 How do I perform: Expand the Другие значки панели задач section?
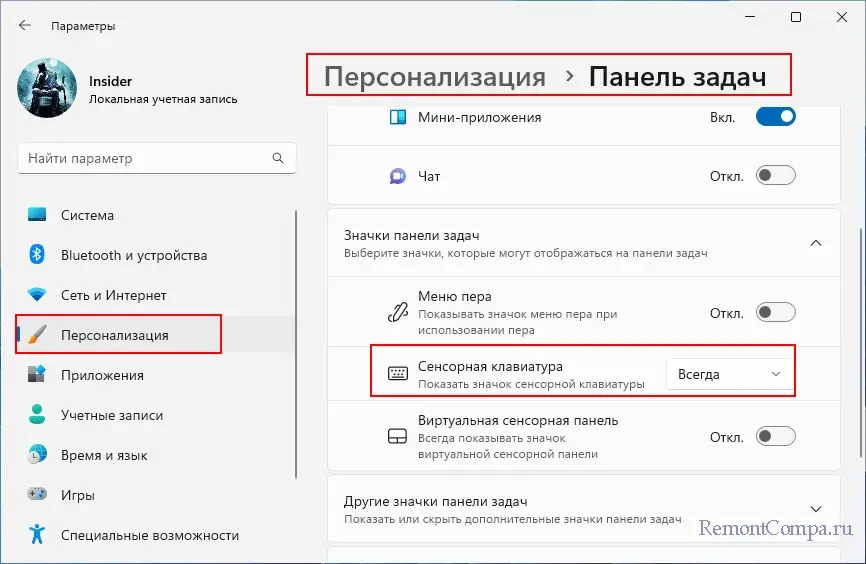[x=816, y=509]
